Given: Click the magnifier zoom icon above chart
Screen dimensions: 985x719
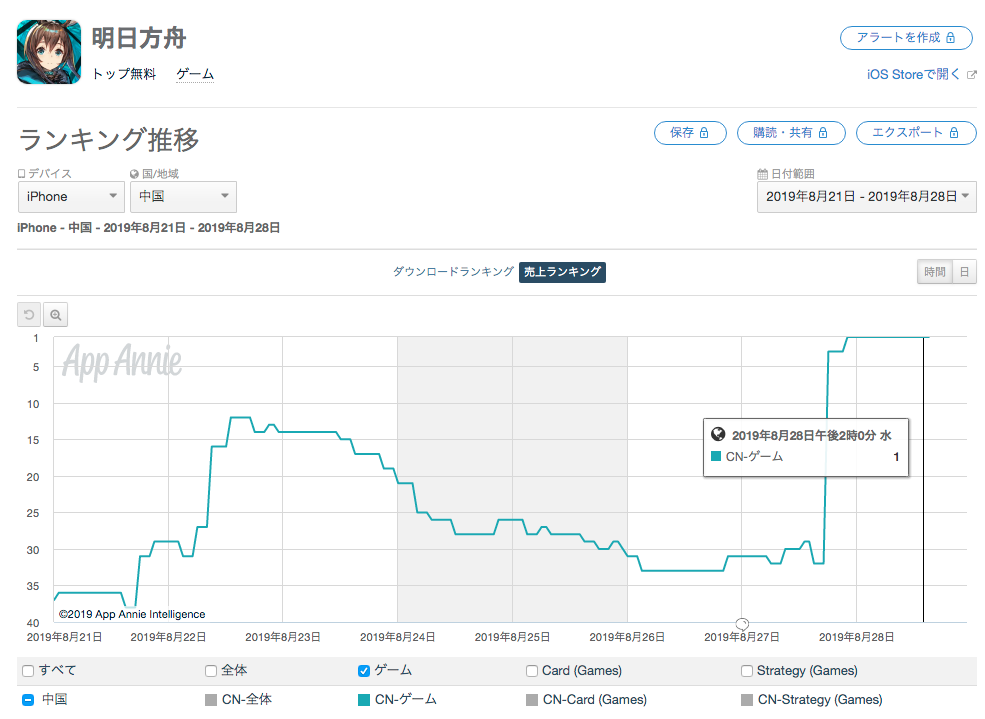Looking at the screenshot, I should pyautogui.click(x=55, y=315).
